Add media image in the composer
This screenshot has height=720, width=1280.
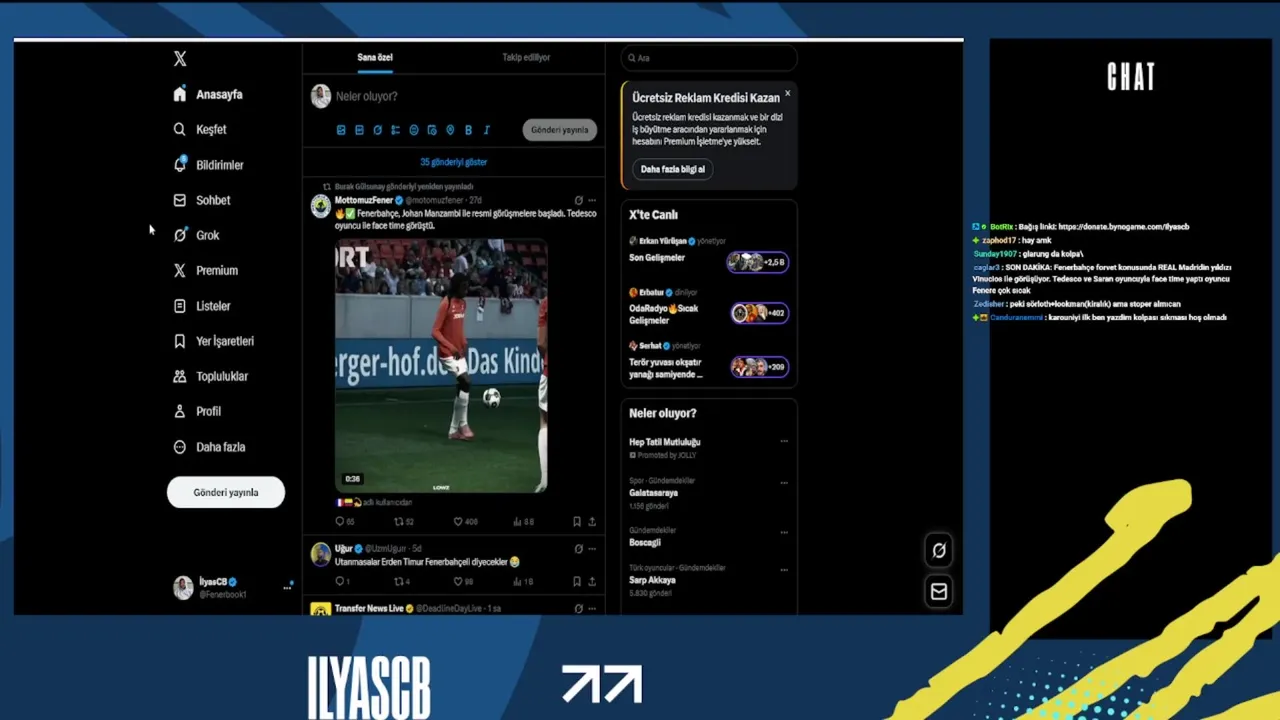coord(341,130)
